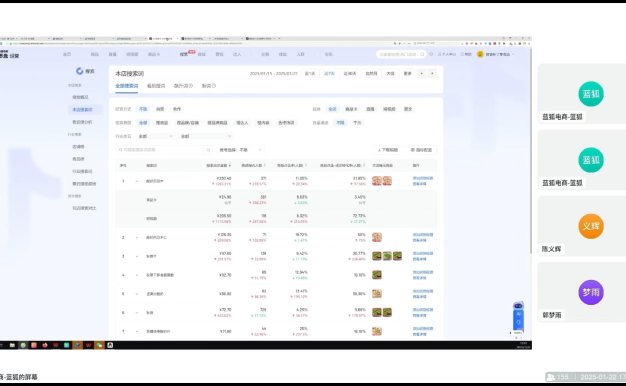Click the 本店搜索词 page heading
The height and width of the screenshot is (386, 626).
[129, 73]
